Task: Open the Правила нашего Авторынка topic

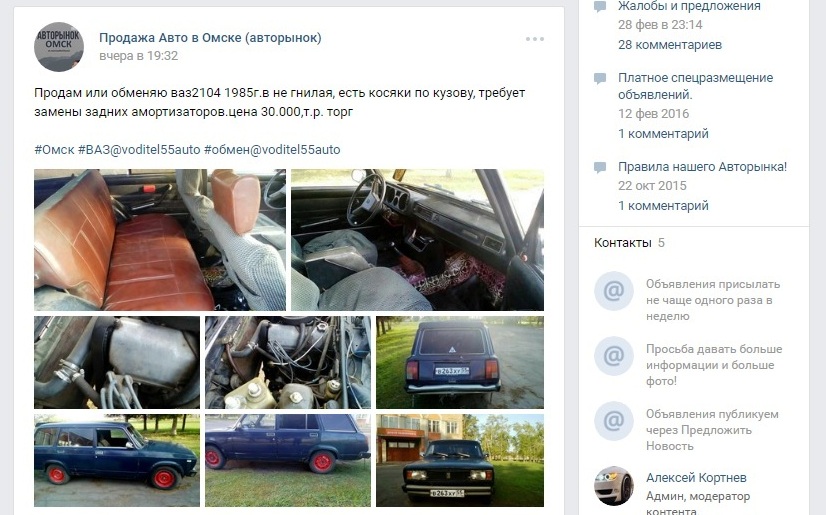Action: pos(702,167)
